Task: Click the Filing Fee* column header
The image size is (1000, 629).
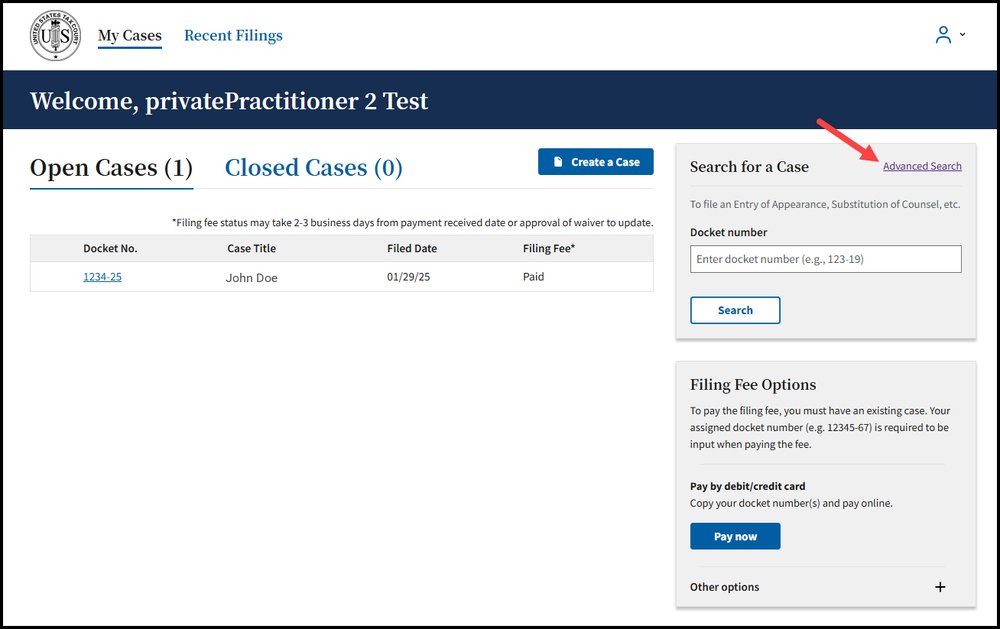Action: point(549,249)
